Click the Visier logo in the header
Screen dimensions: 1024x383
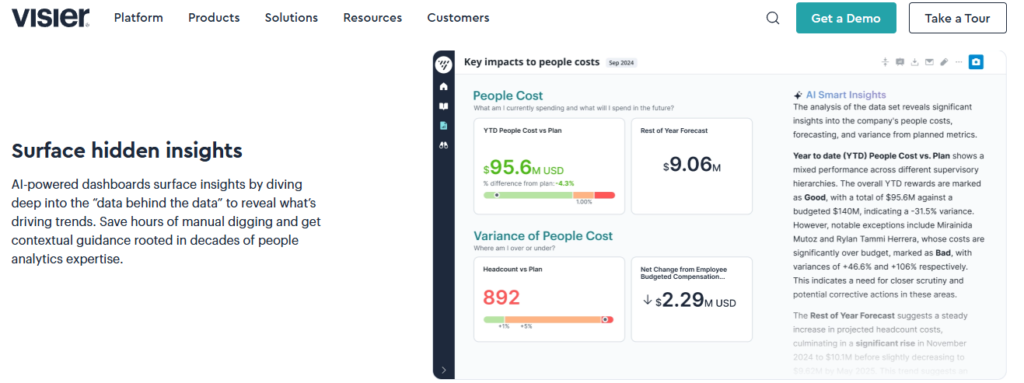point(50,18)
